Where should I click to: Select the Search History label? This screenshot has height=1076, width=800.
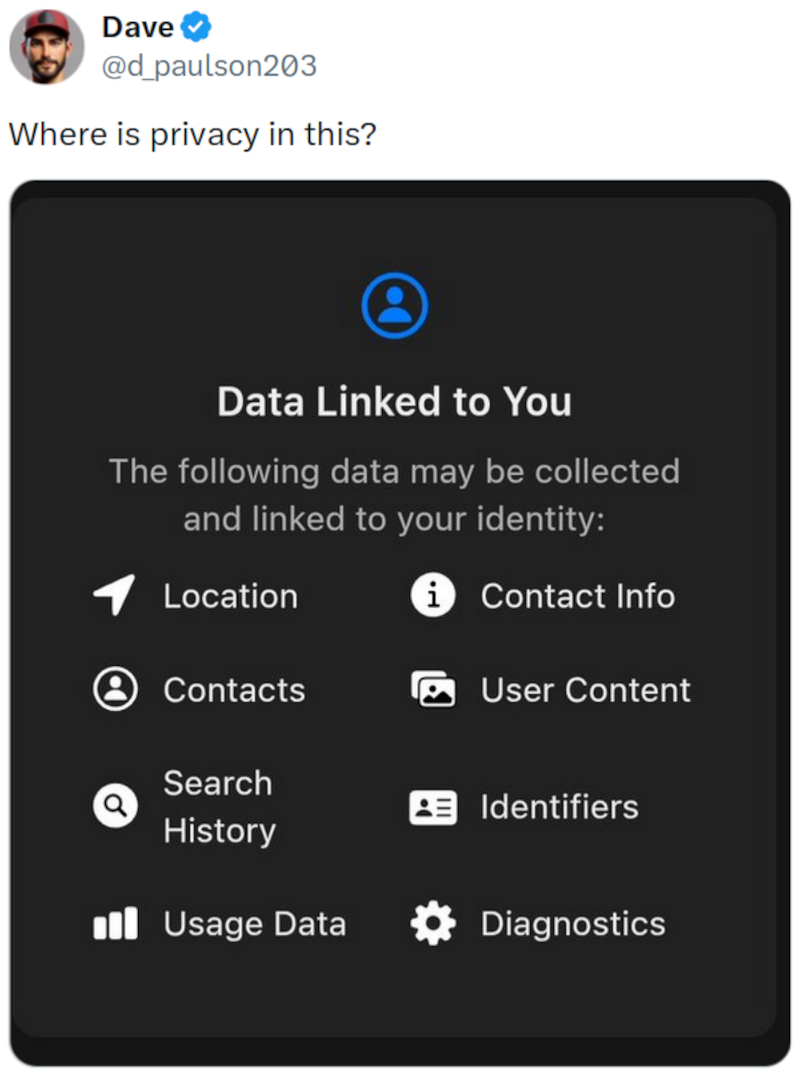pyautogui.click(x=219, y=806)
